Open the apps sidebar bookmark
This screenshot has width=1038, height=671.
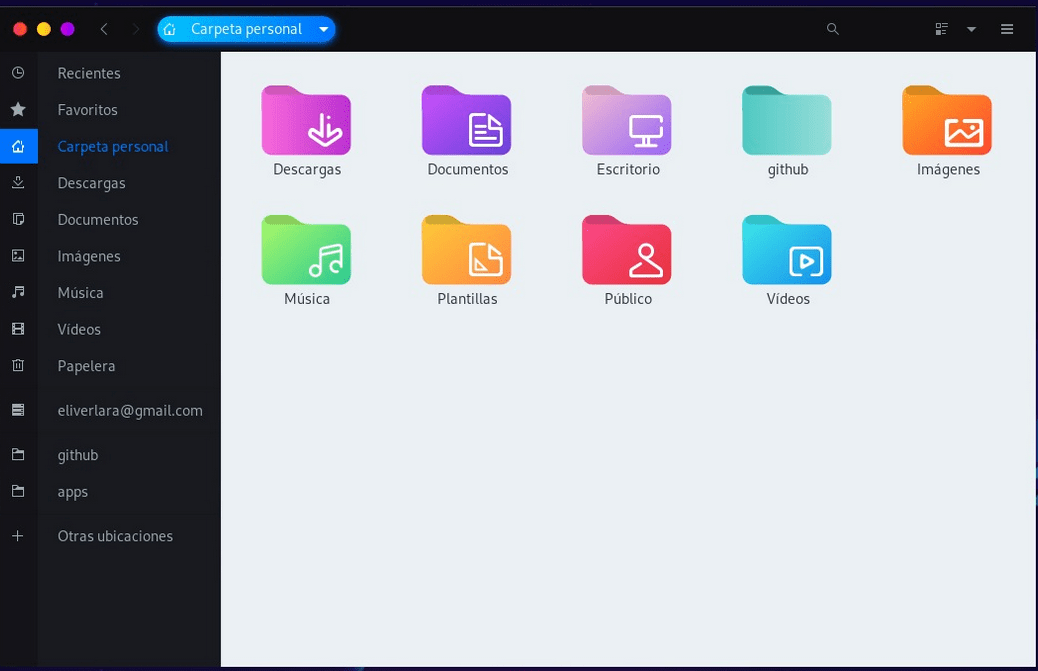(x=72, y=492)
